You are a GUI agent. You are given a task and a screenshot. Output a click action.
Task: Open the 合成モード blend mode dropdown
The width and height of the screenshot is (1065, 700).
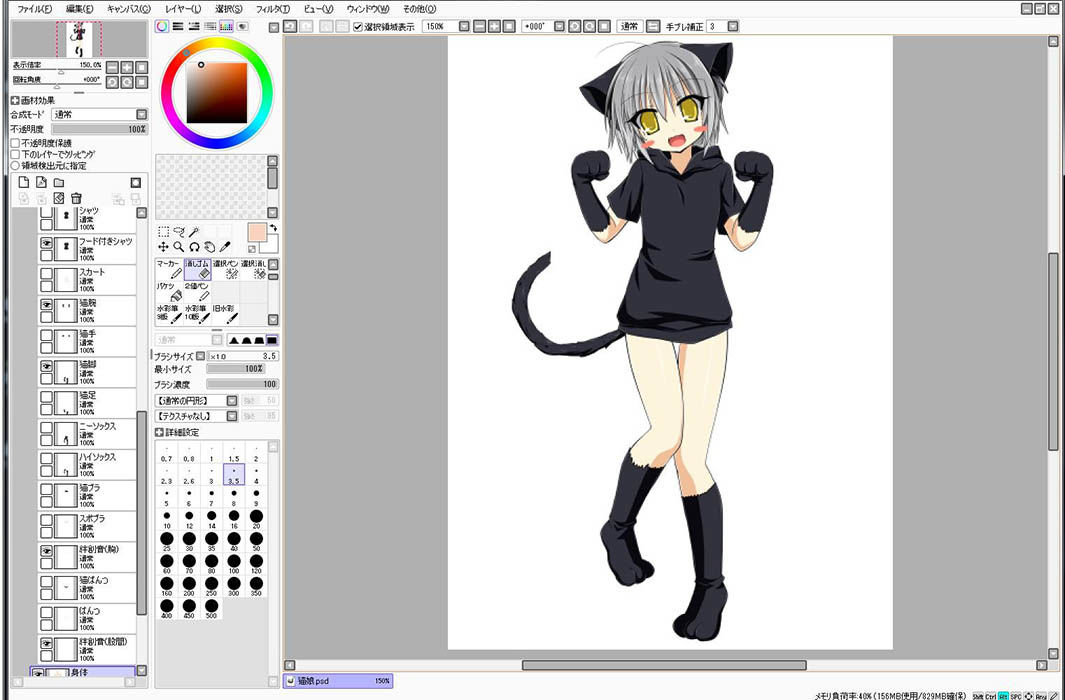click(99, 115)
